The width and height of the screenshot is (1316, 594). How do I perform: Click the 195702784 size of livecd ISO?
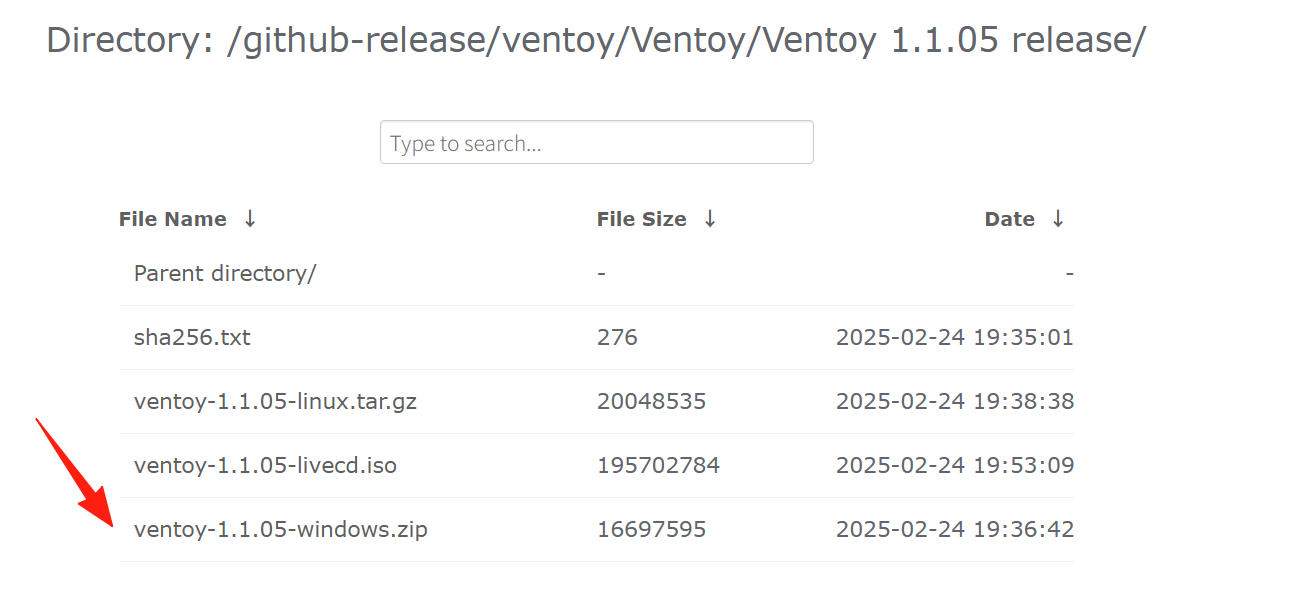tap(658, 465)
